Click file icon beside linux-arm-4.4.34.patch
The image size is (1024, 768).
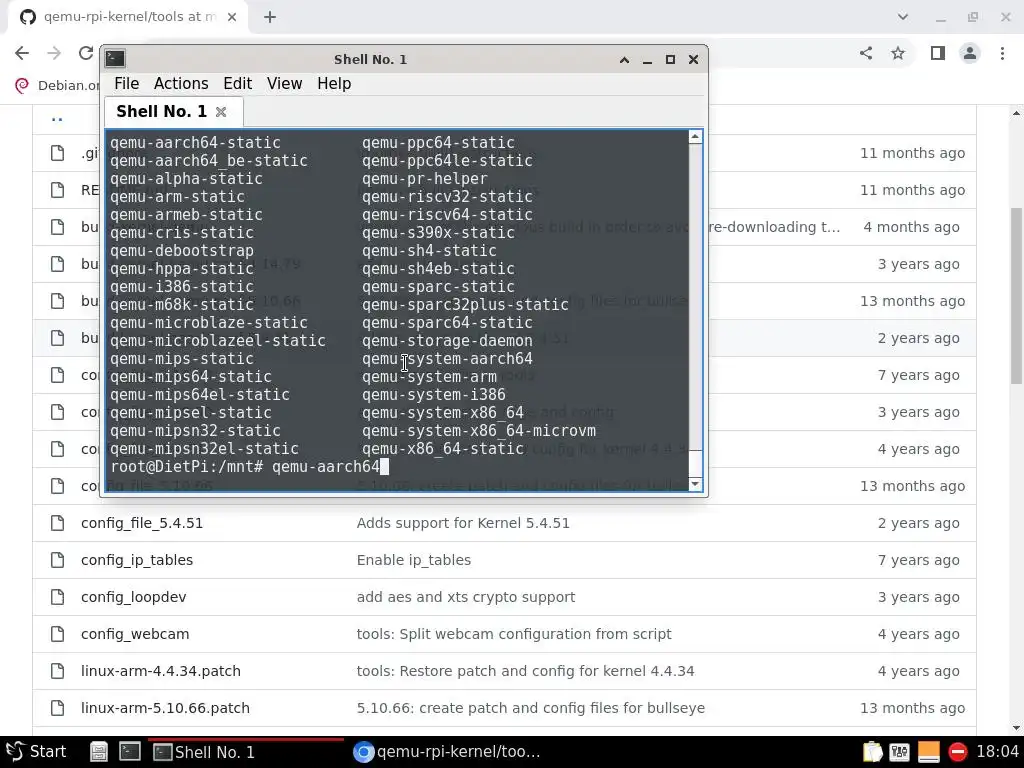57,671
